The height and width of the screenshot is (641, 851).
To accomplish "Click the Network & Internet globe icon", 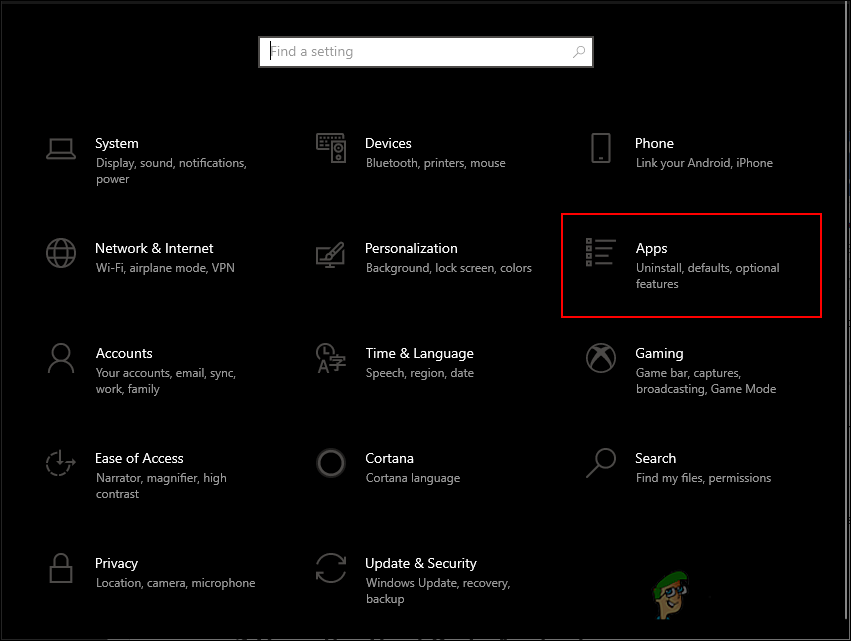I will tap(61, 253).
